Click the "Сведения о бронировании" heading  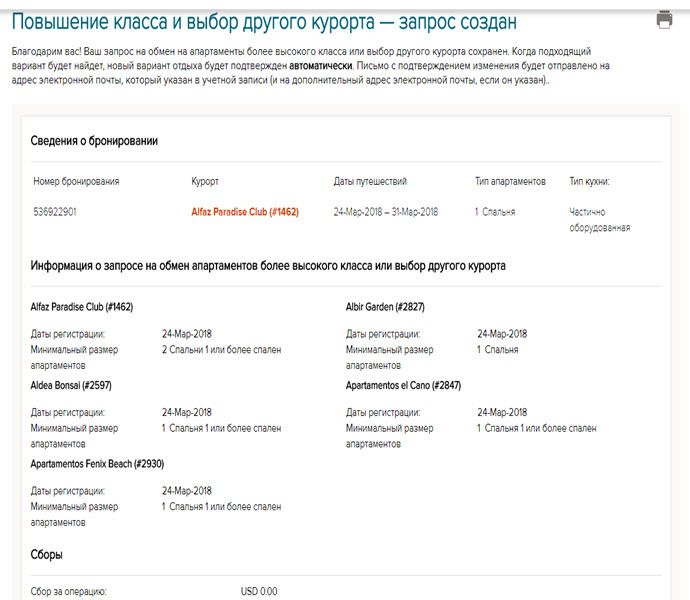coord(94,141)
